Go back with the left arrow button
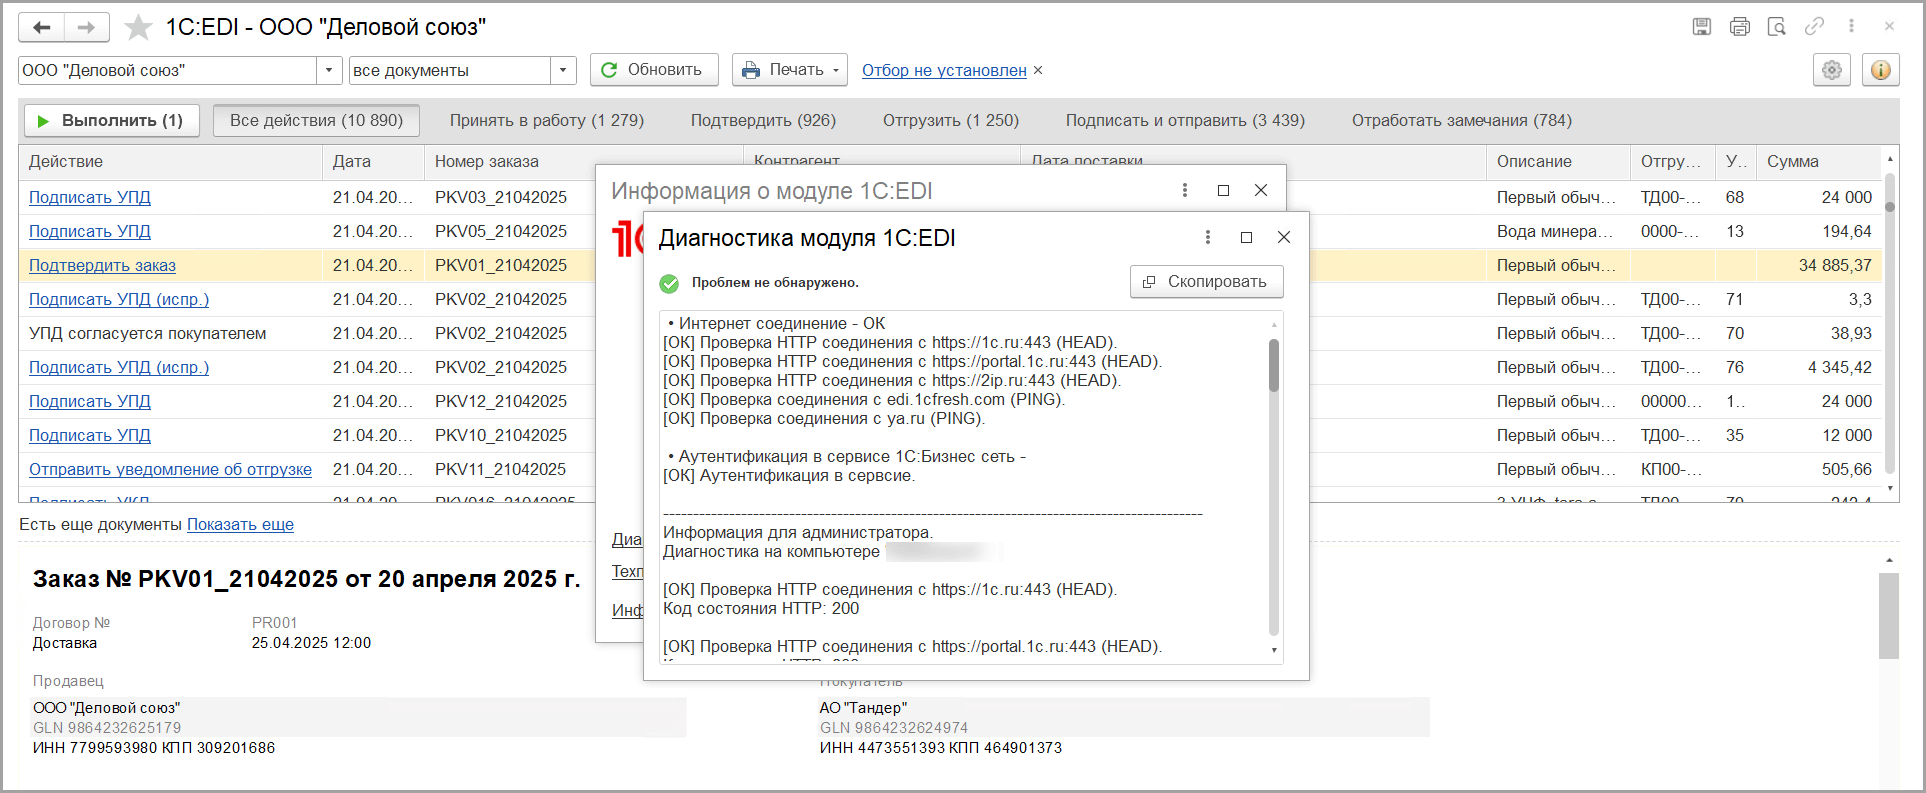This screenshot has width=1926, height=793. tap(42, 27)
